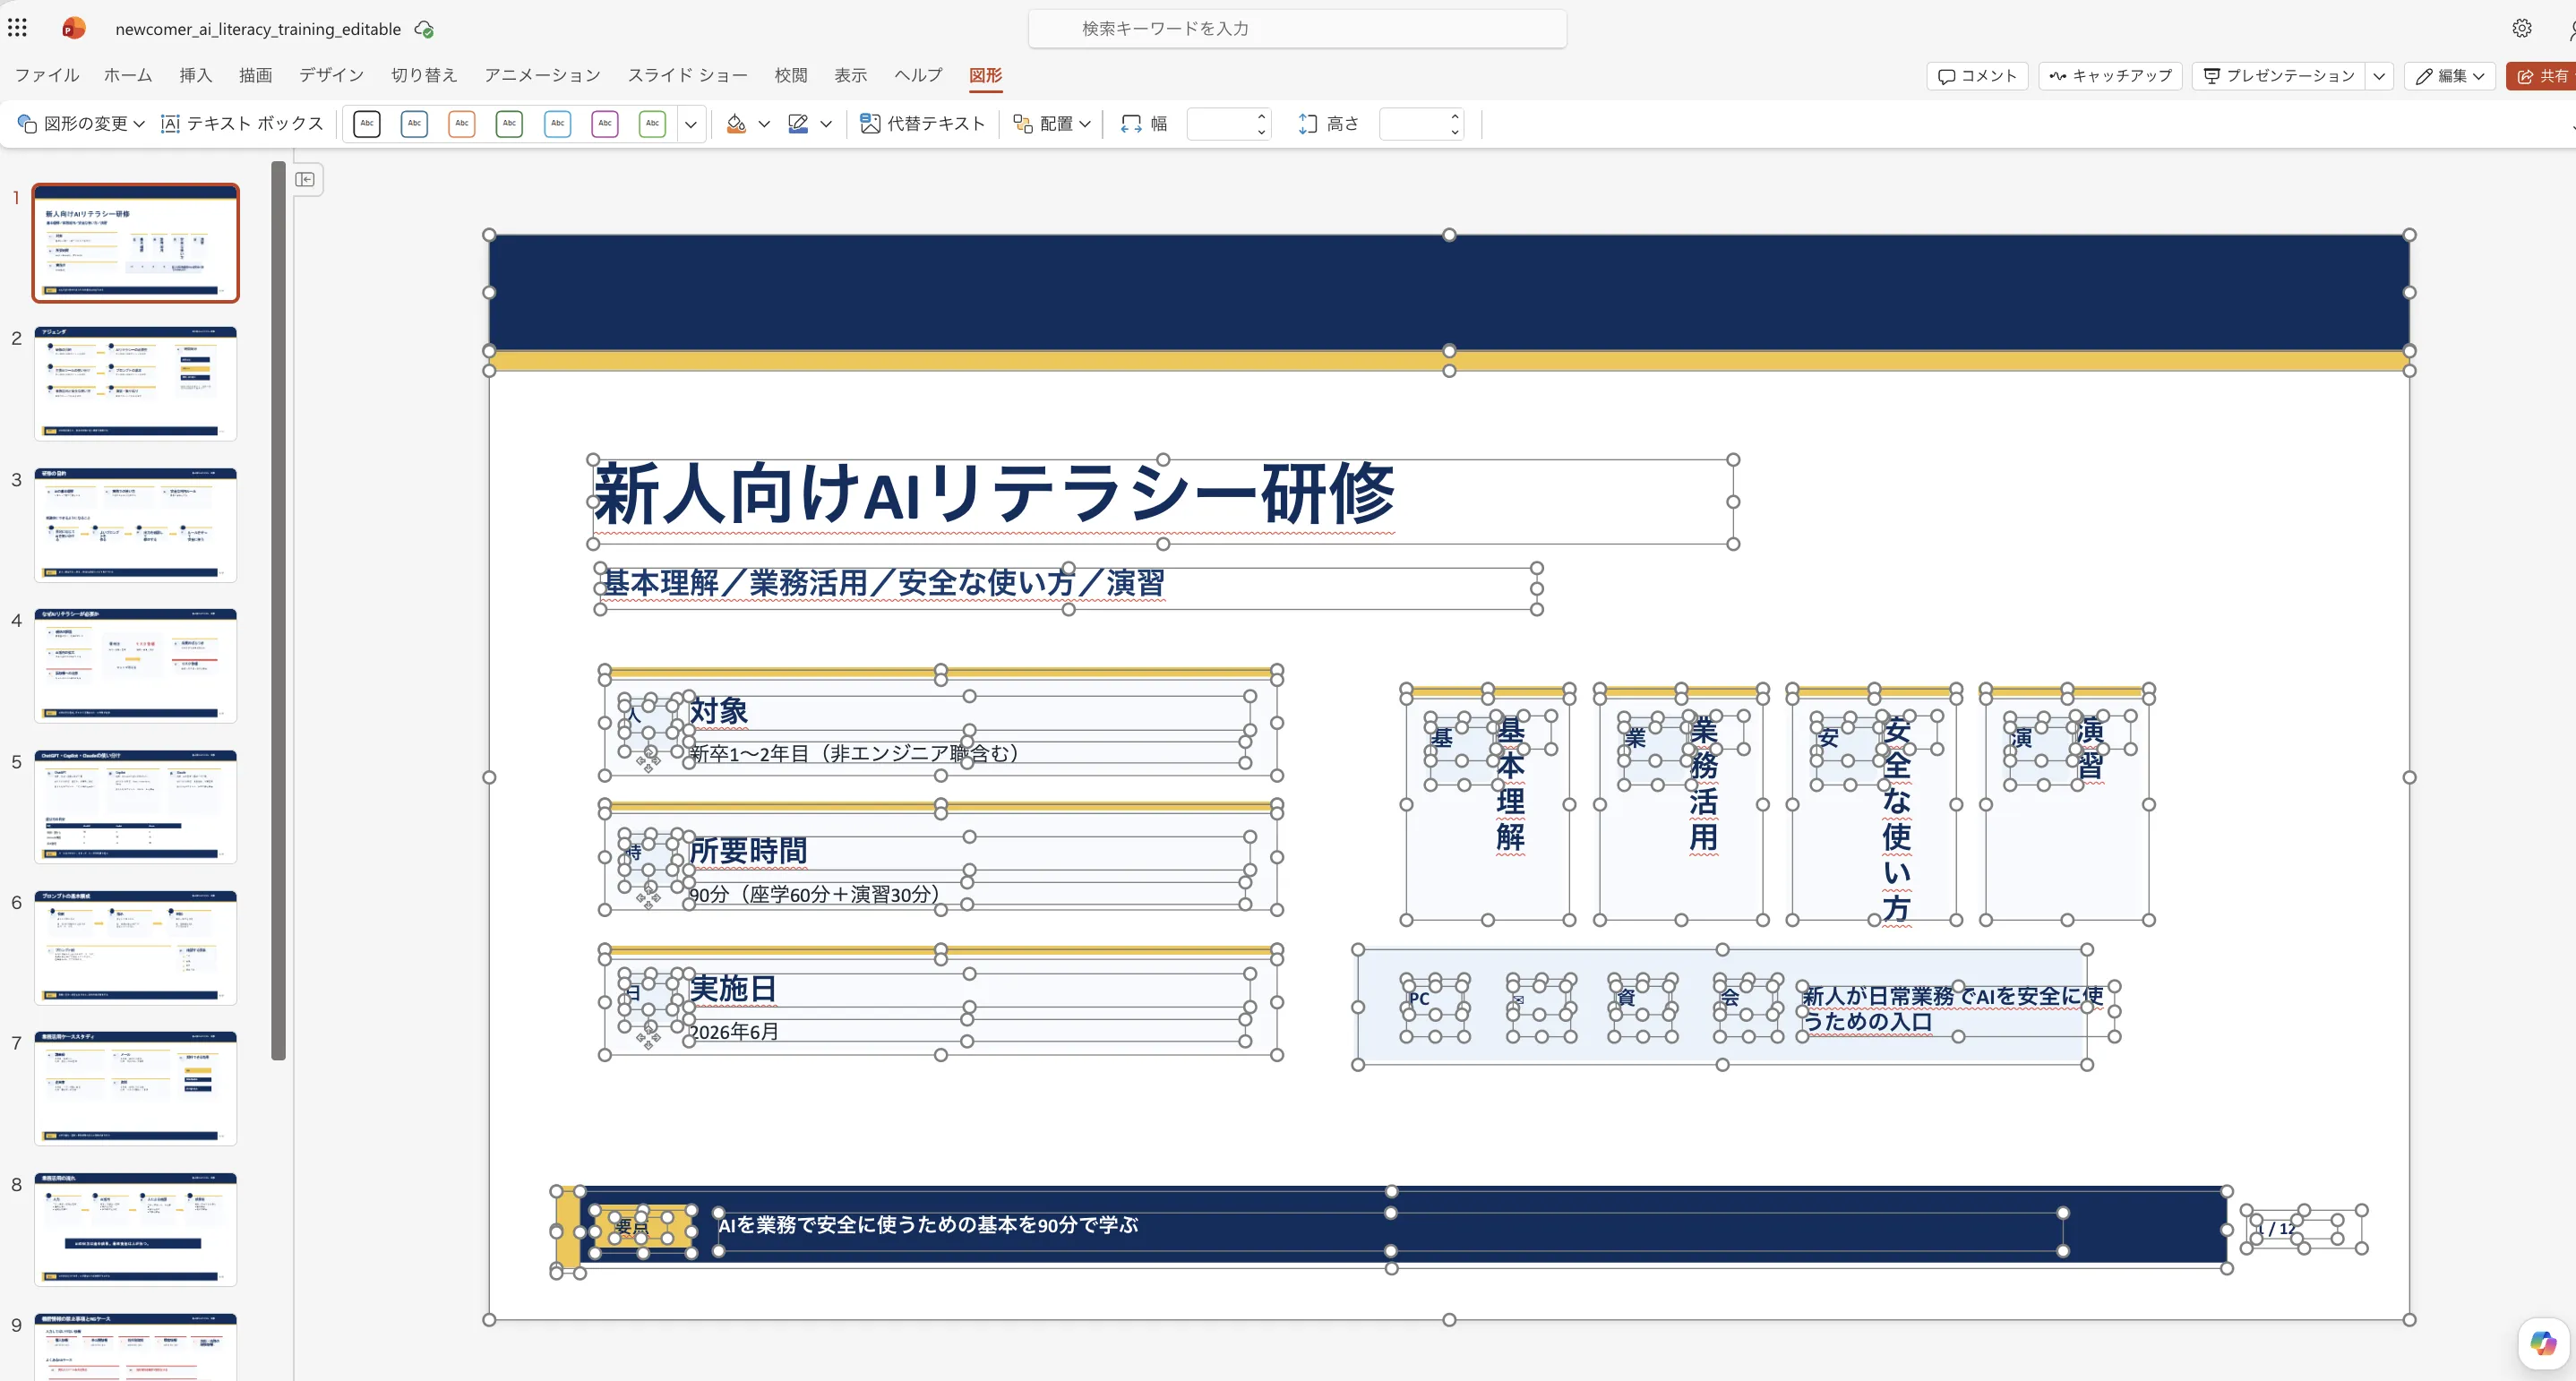Apply the green outline shape style
Screen dimensions: 2576x1381
pyautogui.click(x=509, y=123)
